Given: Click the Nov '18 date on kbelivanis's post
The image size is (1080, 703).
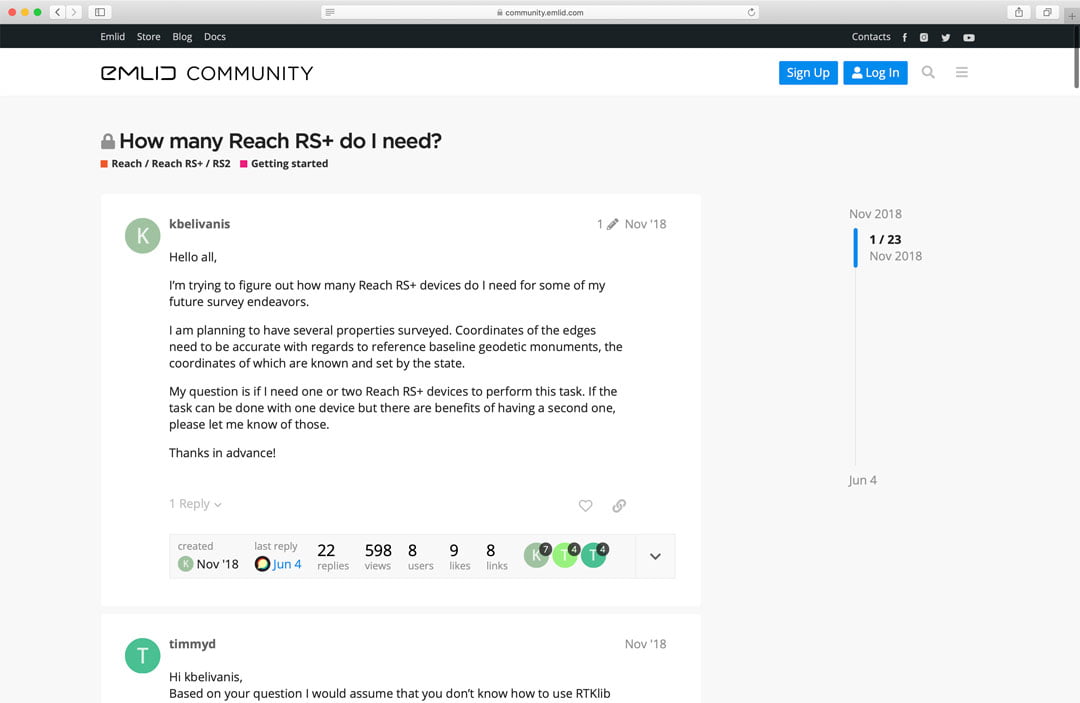Looking at the screenshot, I should (645, 224).
